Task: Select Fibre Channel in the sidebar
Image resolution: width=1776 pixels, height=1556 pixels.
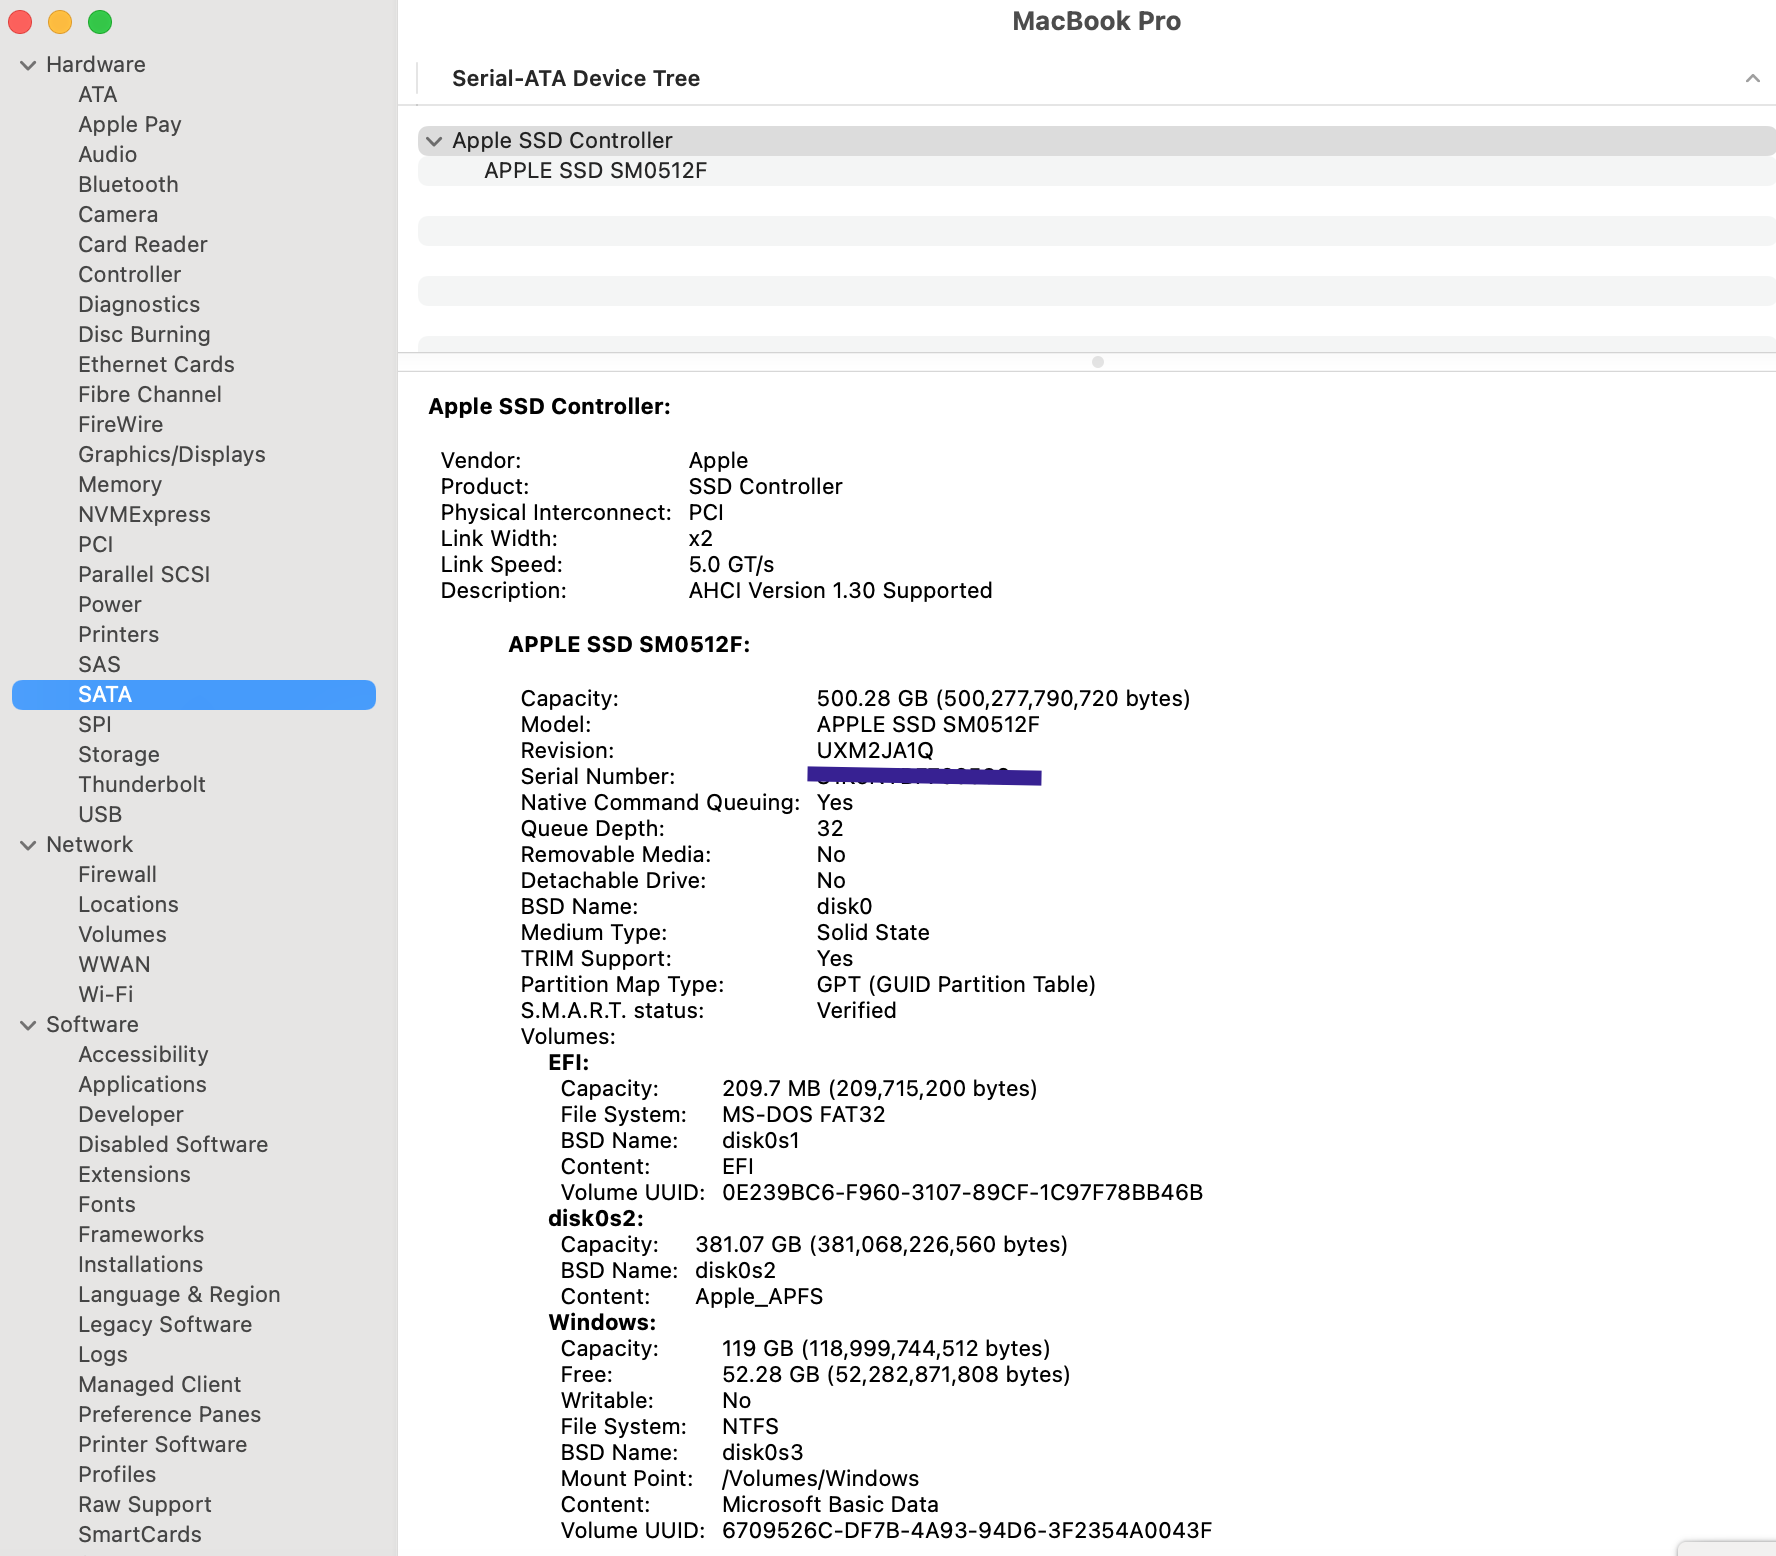Action: [150, 395]
